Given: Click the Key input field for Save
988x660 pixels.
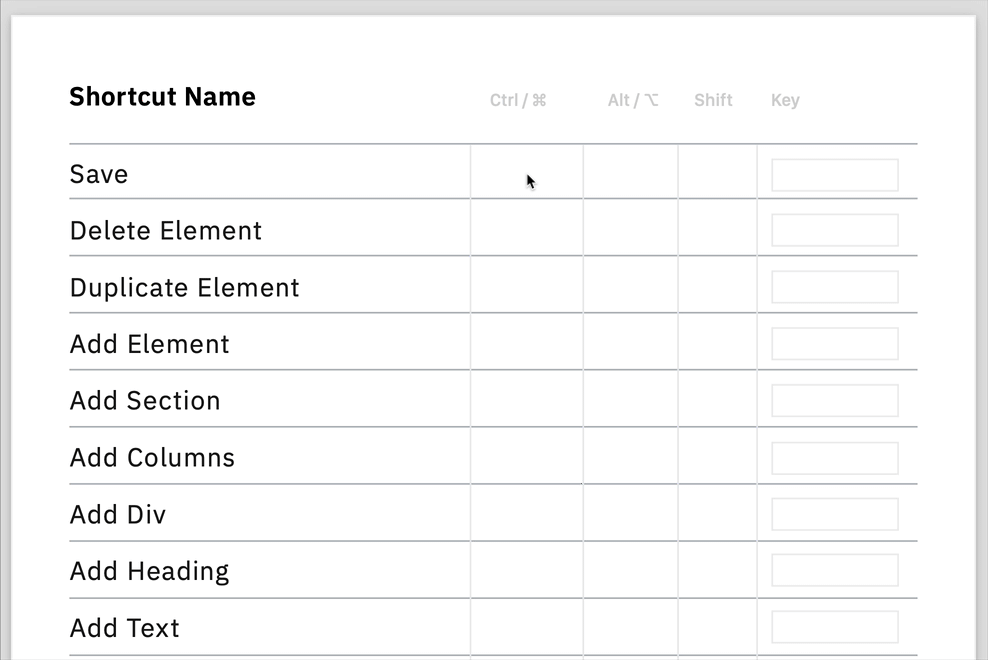Looking at the screenshot, I should click(835, 175).
